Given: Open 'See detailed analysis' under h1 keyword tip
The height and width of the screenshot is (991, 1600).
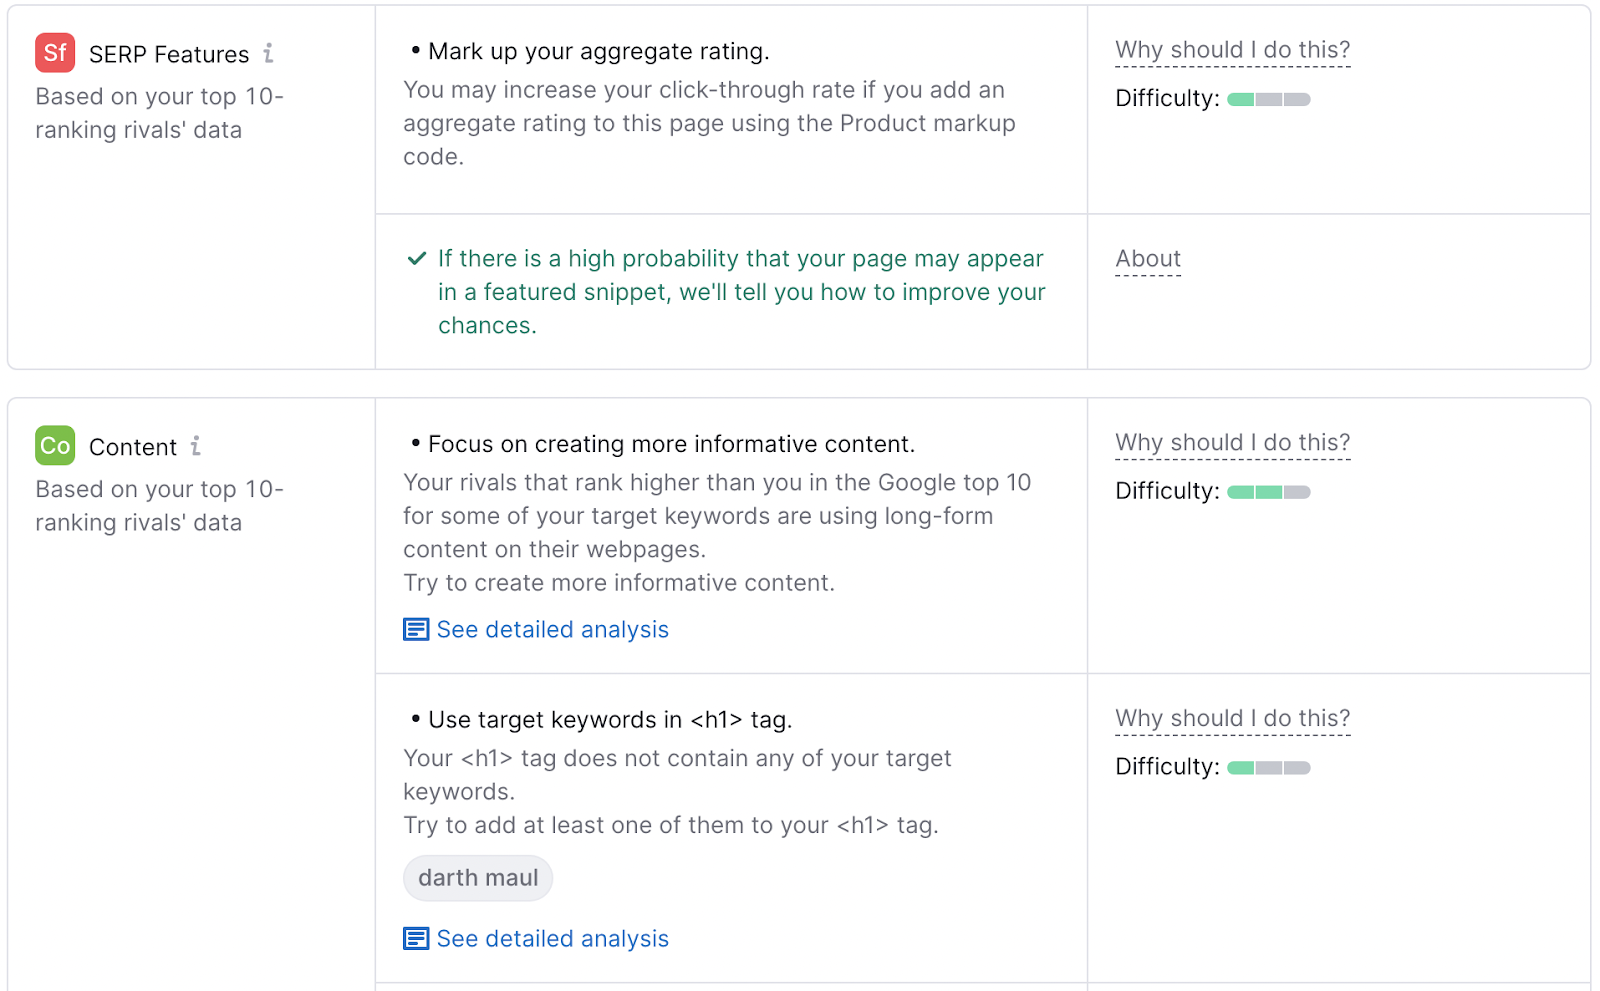Looking at the screenshot, I should [552, 939].
